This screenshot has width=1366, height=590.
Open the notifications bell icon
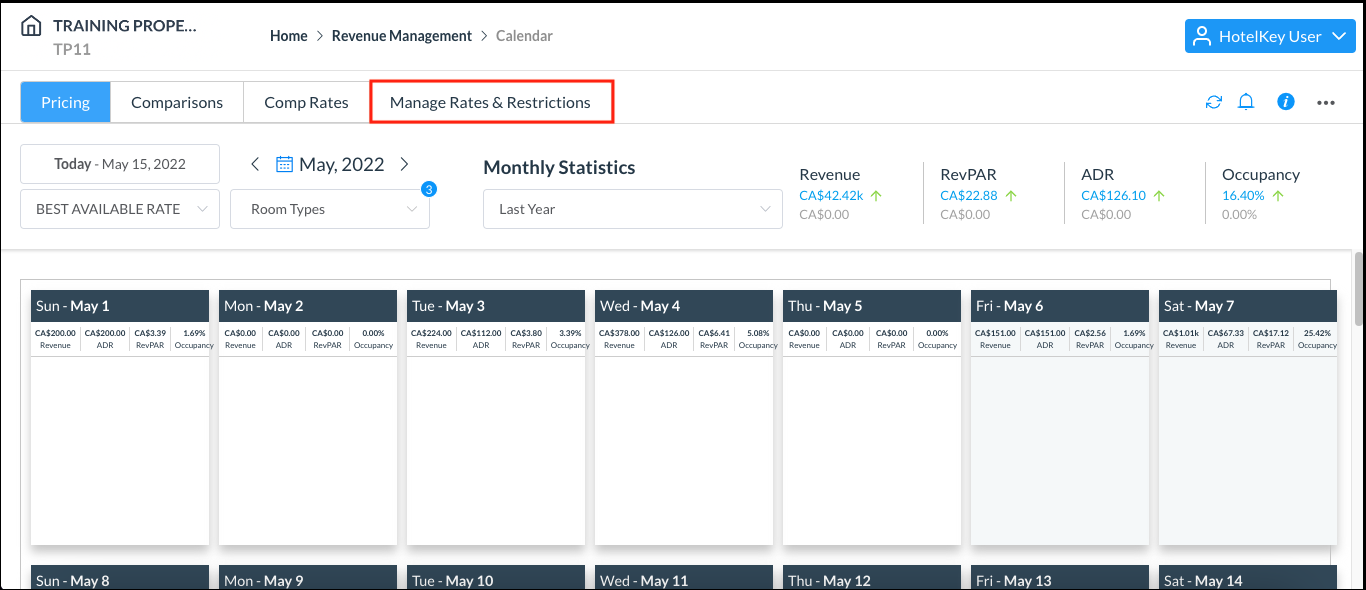point(1246,101)
